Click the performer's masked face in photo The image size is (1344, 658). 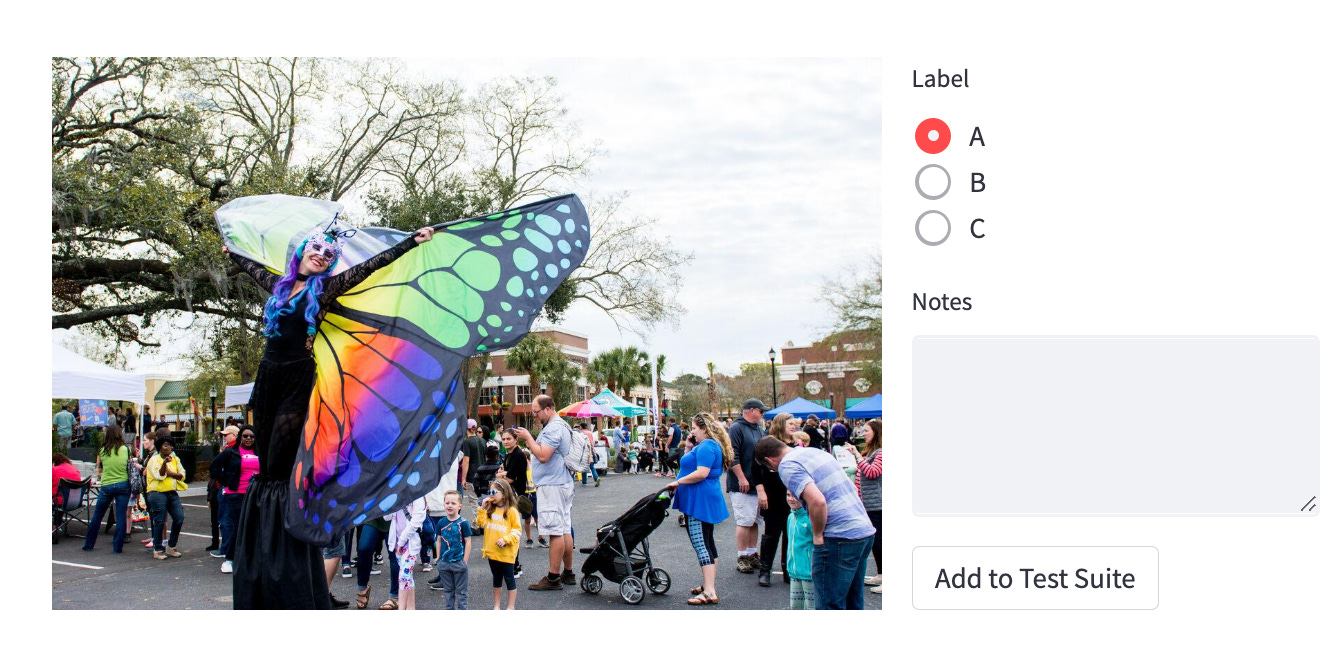coord(322,249)
